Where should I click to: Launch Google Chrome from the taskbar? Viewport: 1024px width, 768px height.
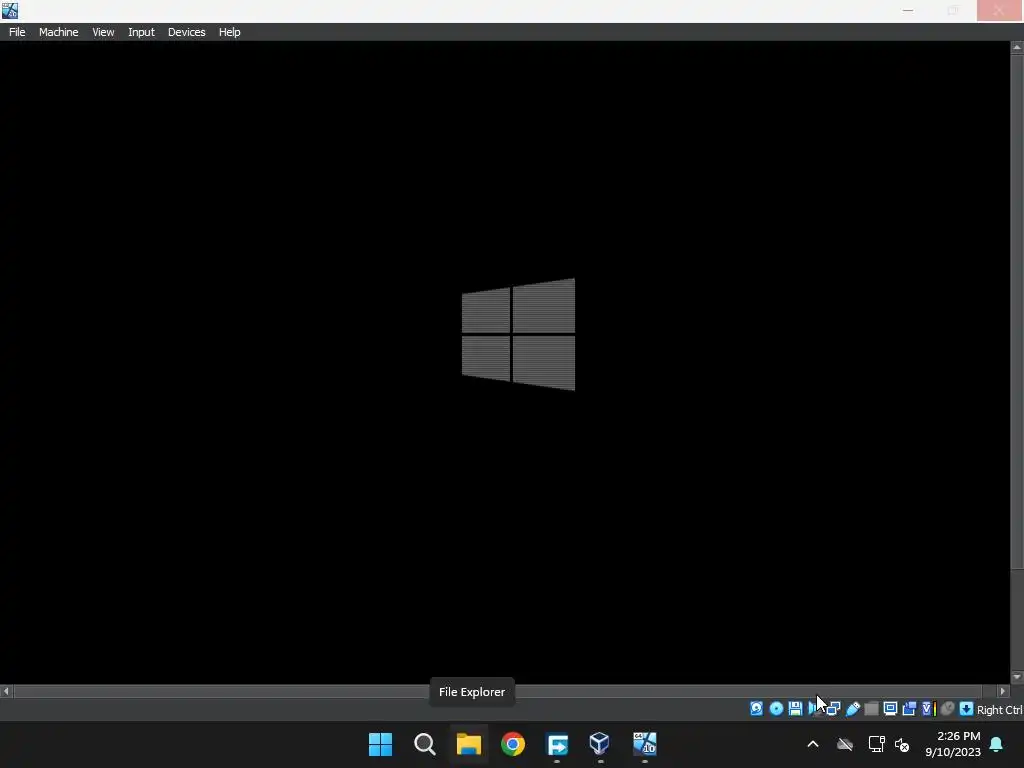[x=513, y=744]
